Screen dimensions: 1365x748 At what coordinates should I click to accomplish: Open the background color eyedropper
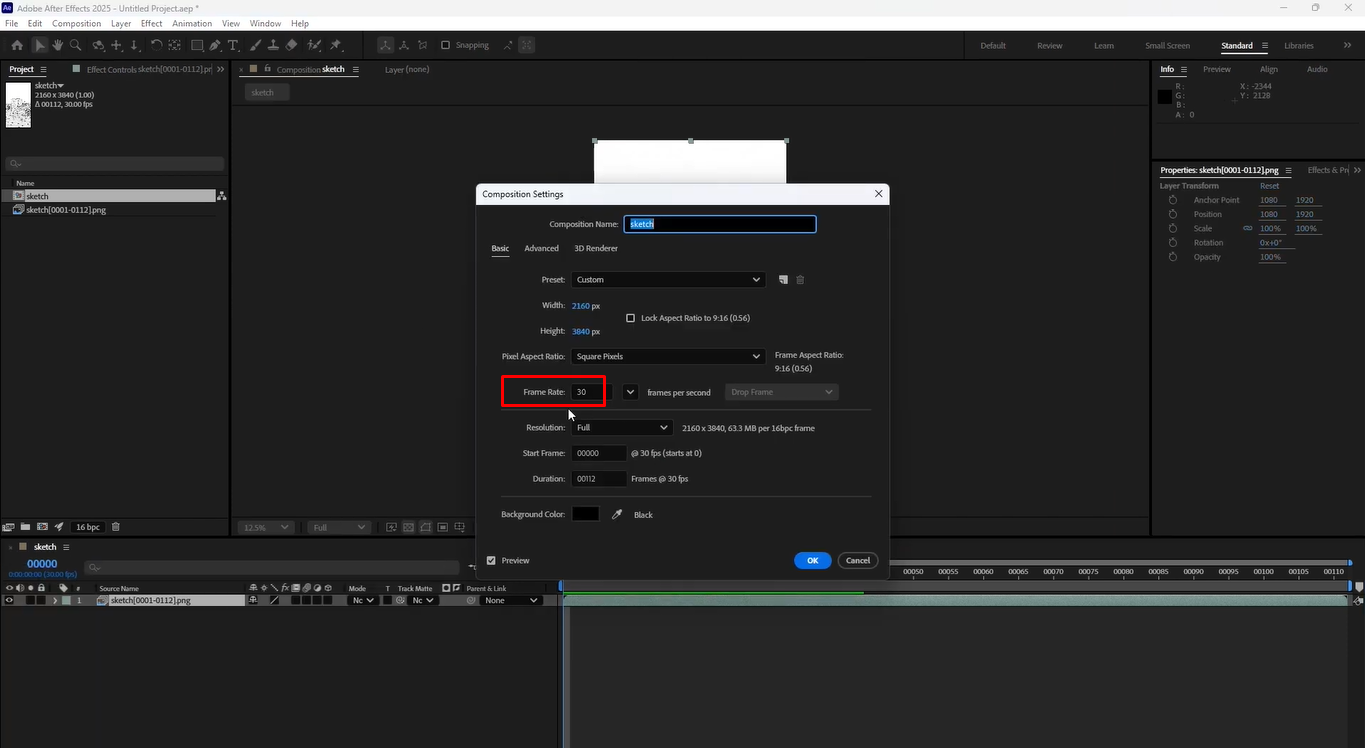click(616, 514)
